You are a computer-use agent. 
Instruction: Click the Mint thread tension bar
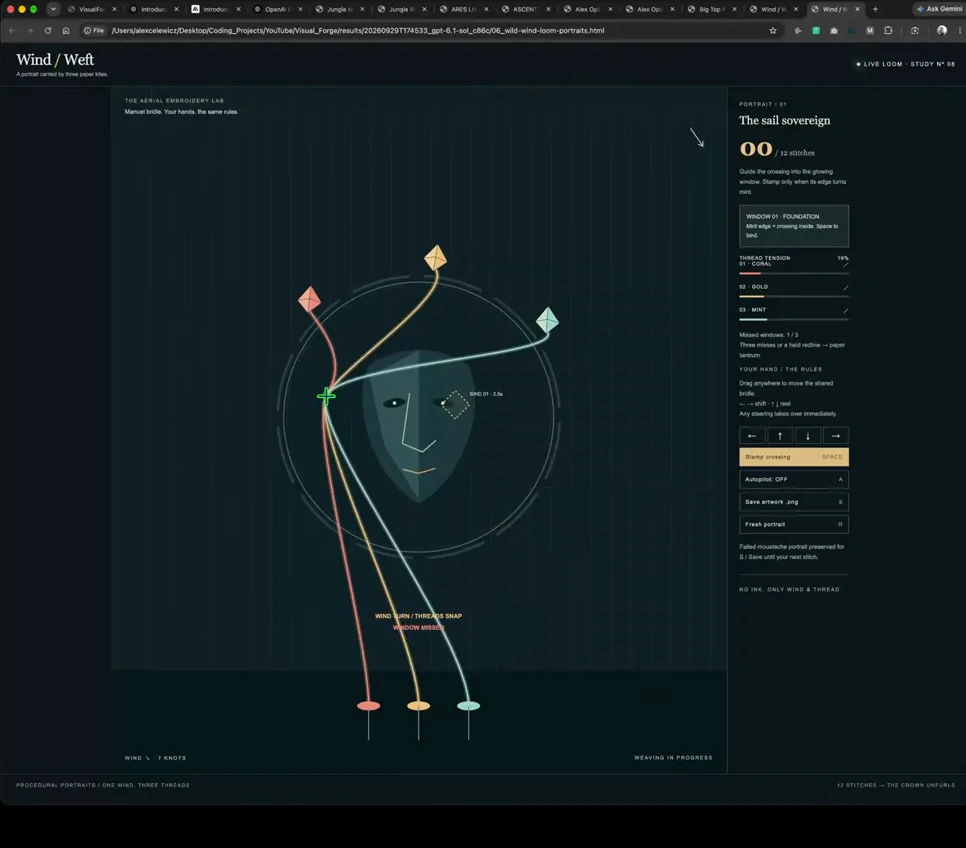[794, 319]
